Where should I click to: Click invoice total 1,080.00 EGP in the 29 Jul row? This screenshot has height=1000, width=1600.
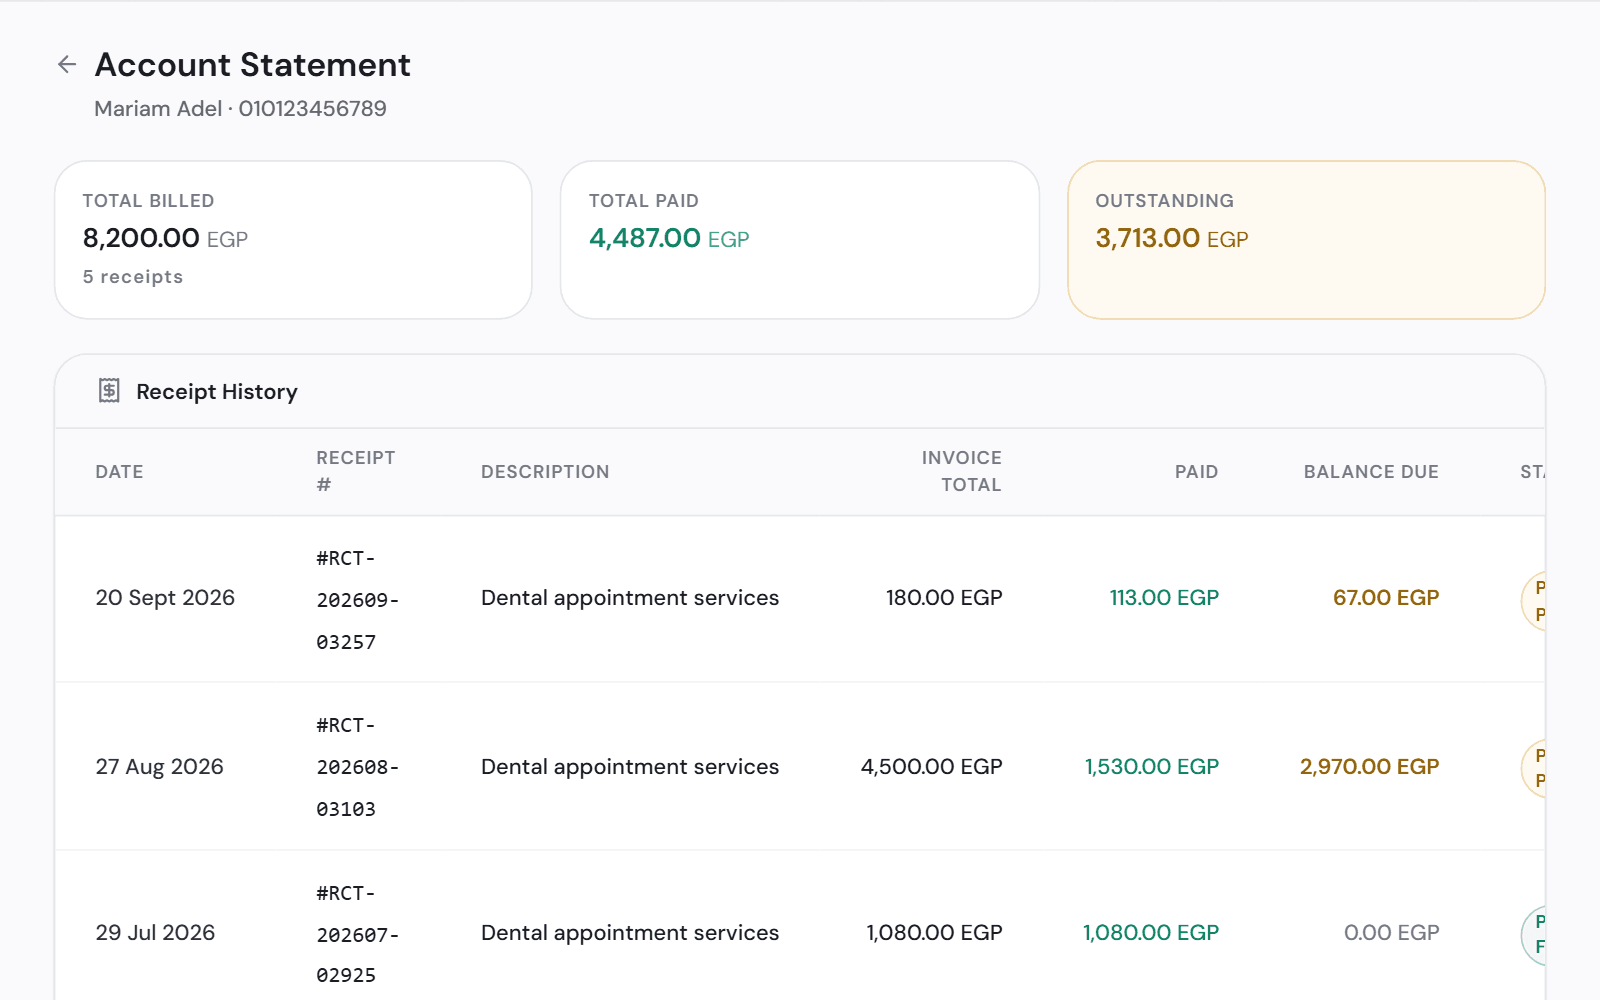pyautogui.click(x=934, y=933)
